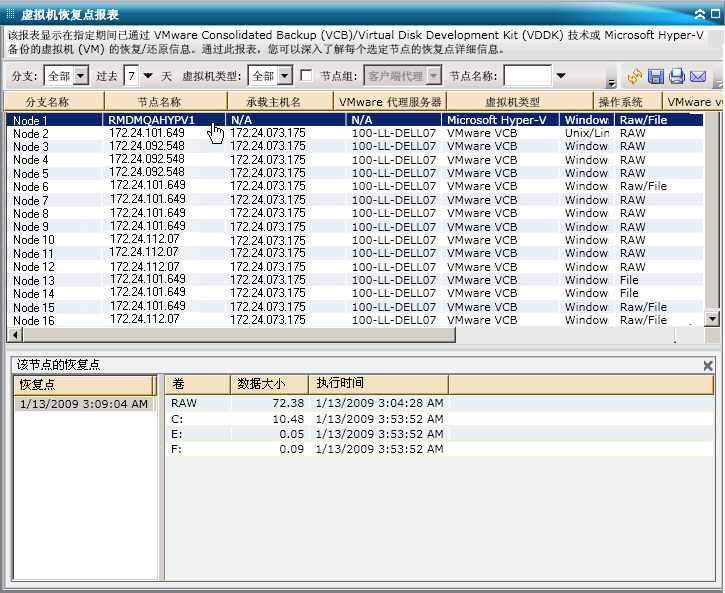Open the 过去 days dropdown arrow

tap(148, 76)
